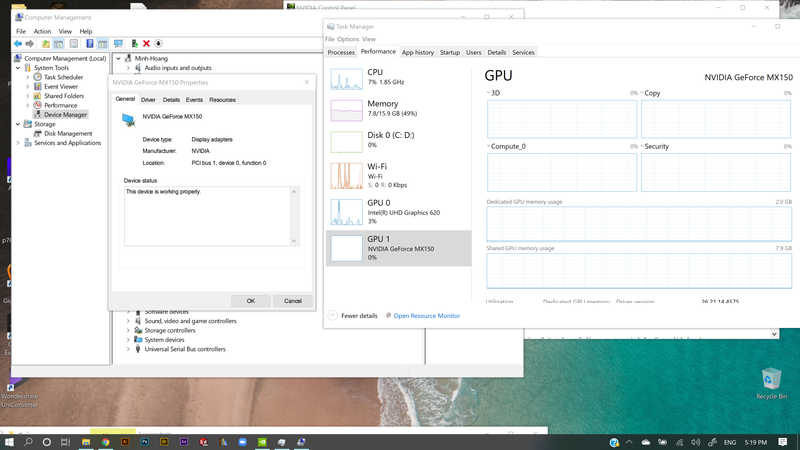Expand Event Viewer node arrow

[28, 87]
